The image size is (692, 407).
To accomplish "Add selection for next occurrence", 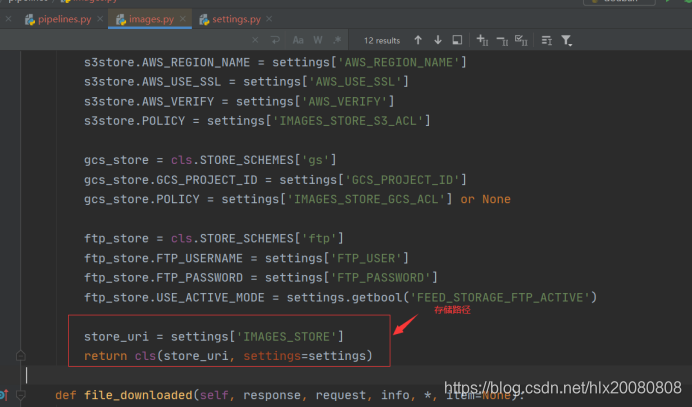I will tap(482, 40).
